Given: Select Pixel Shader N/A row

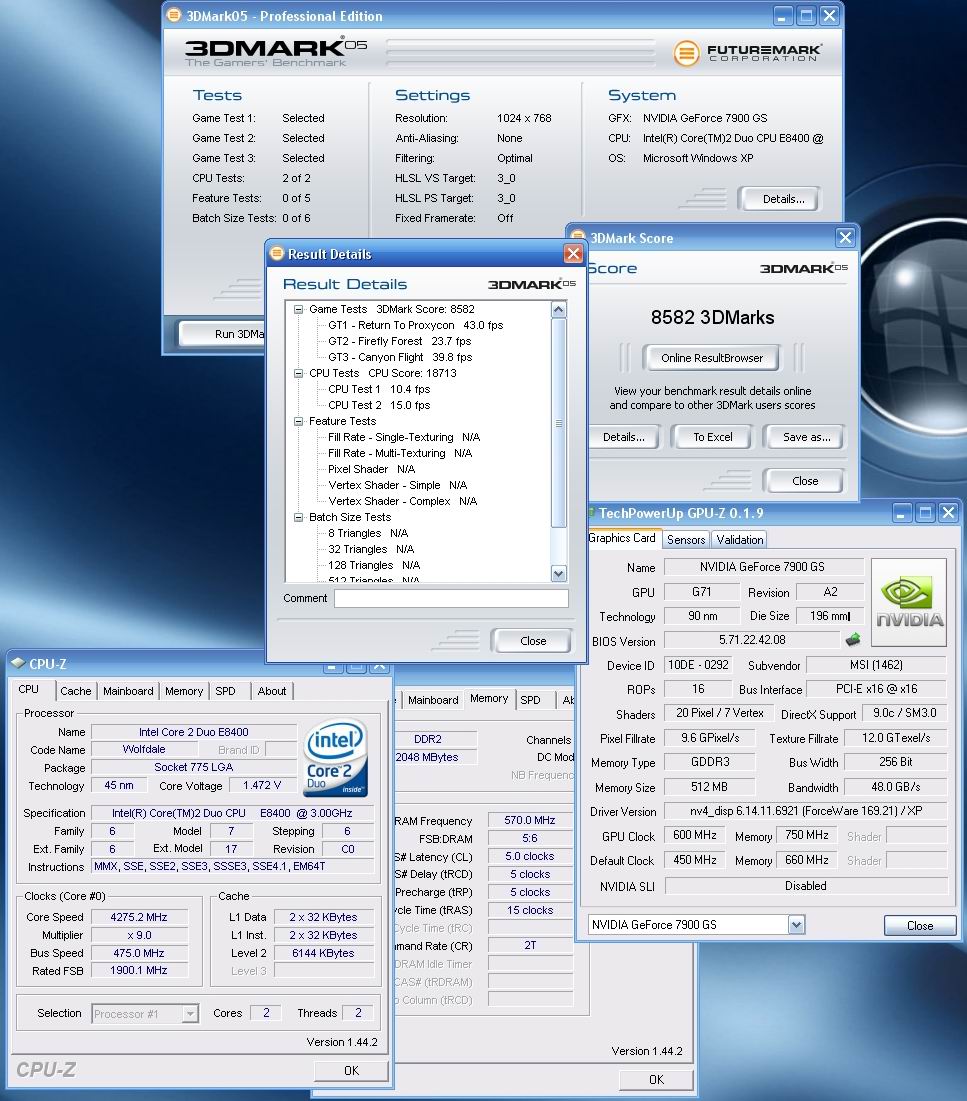Looking at the screenshot, I should pyautogui.click(x=371, y=469).
